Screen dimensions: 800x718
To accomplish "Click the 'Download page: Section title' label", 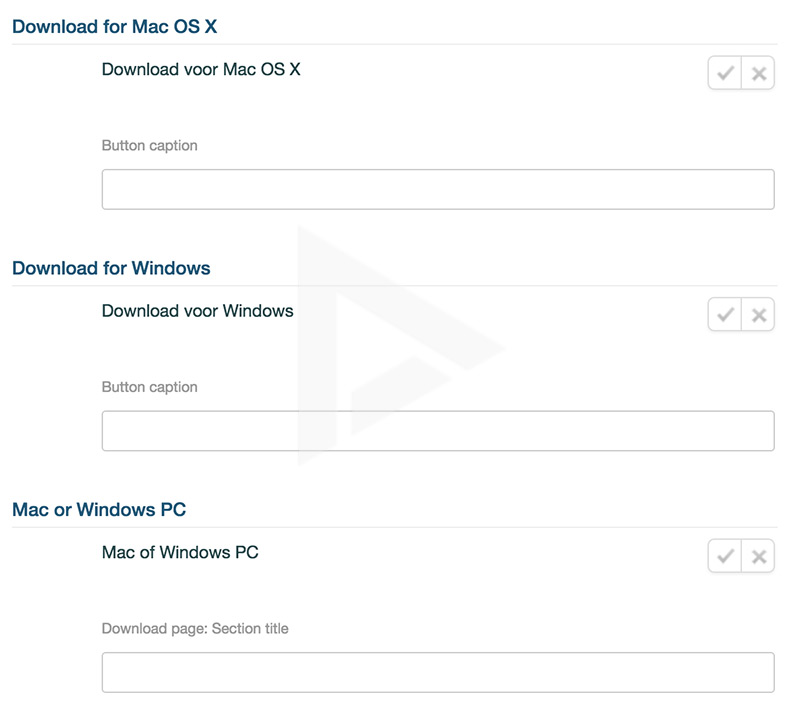I will tap(195, 628).
